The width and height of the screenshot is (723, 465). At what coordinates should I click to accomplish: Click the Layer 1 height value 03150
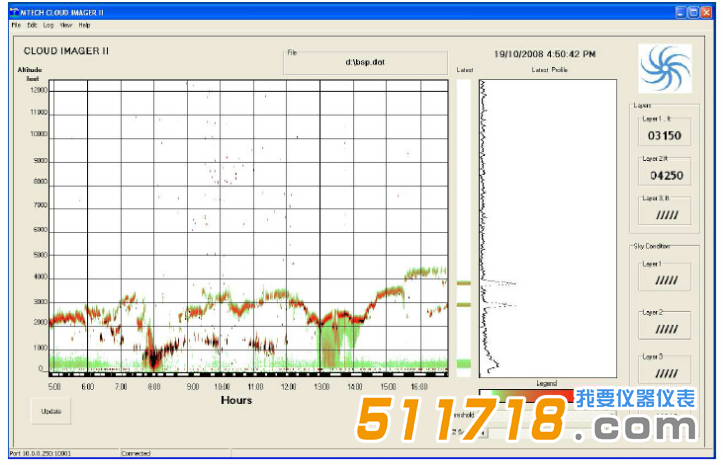pos(664,134)
